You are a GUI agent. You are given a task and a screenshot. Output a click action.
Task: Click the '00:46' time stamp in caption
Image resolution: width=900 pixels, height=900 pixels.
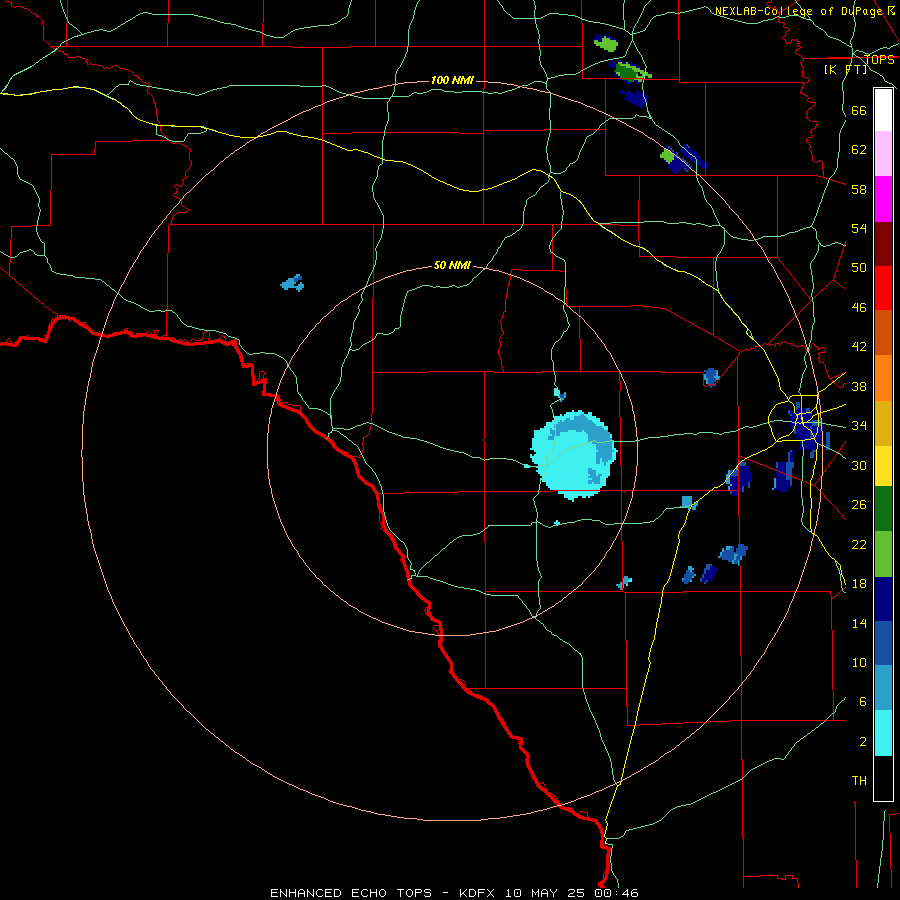616,893
